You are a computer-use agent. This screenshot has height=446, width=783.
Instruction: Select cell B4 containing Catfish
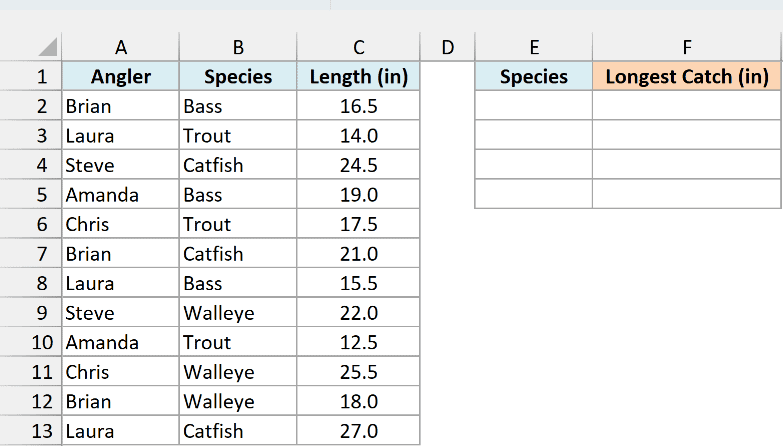click(x=238, y=165)
